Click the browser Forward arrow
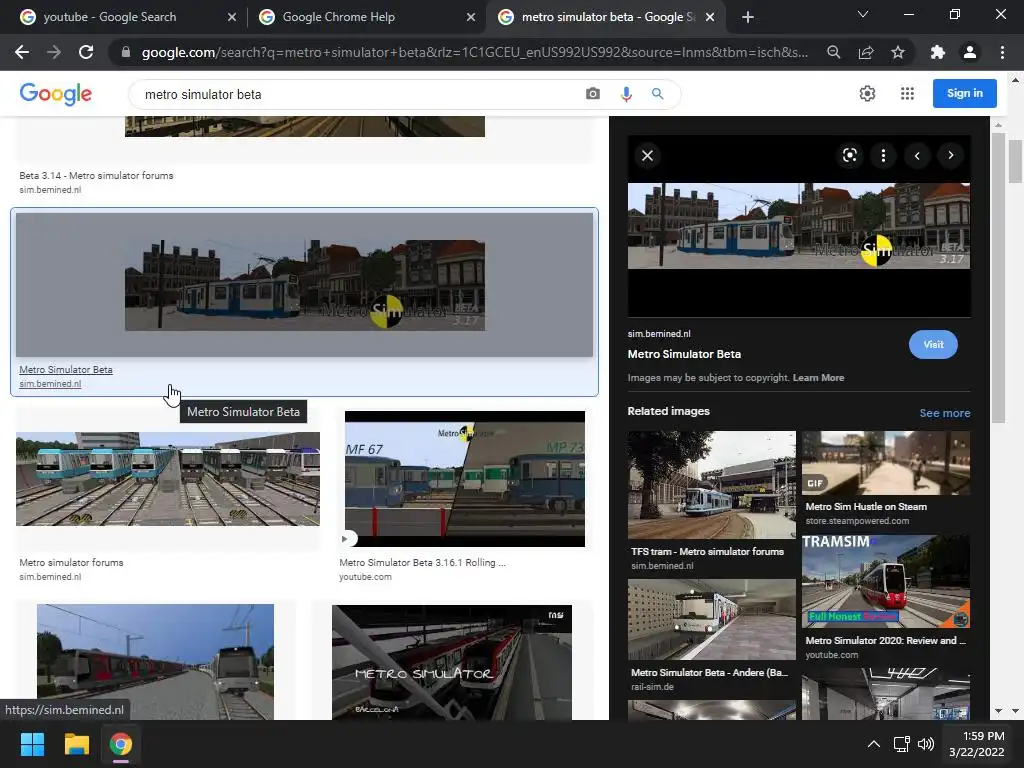 [54, 52]
